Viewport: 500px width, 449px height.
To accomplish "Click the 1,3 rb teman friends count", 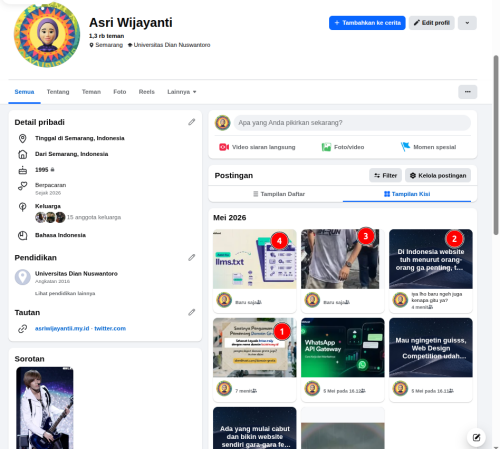I will pyautogui.click(x=106, y=36).
